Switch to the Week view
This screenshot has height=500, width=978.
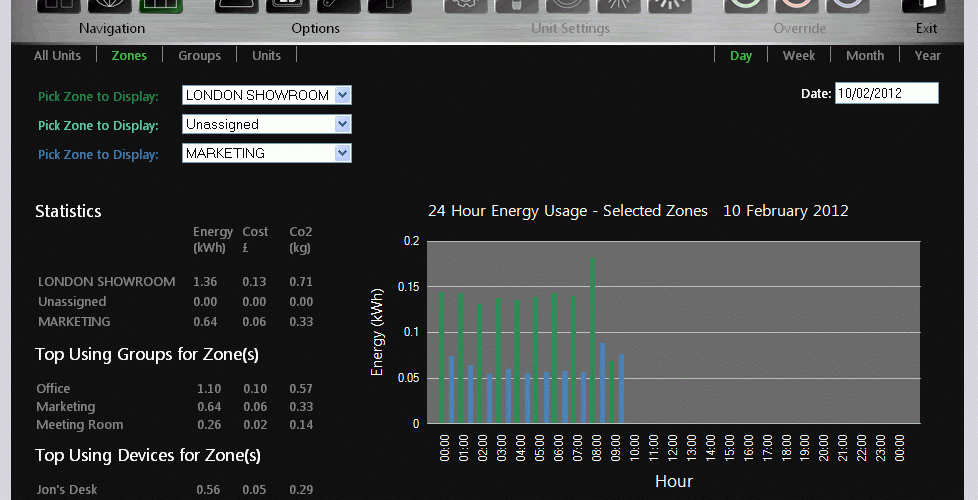[799, 55]
